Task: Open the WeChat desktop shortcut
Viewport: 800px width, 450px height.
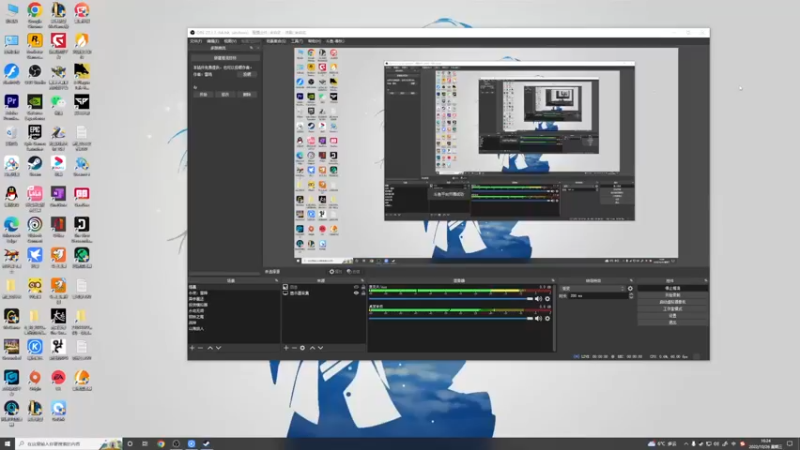Action: point(58,105)
